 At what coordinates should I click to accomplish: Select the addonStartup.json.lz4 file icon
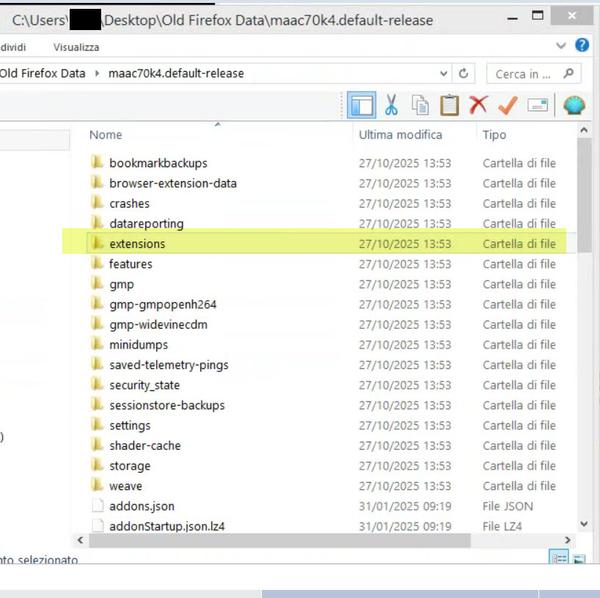(x=98, y=526)
